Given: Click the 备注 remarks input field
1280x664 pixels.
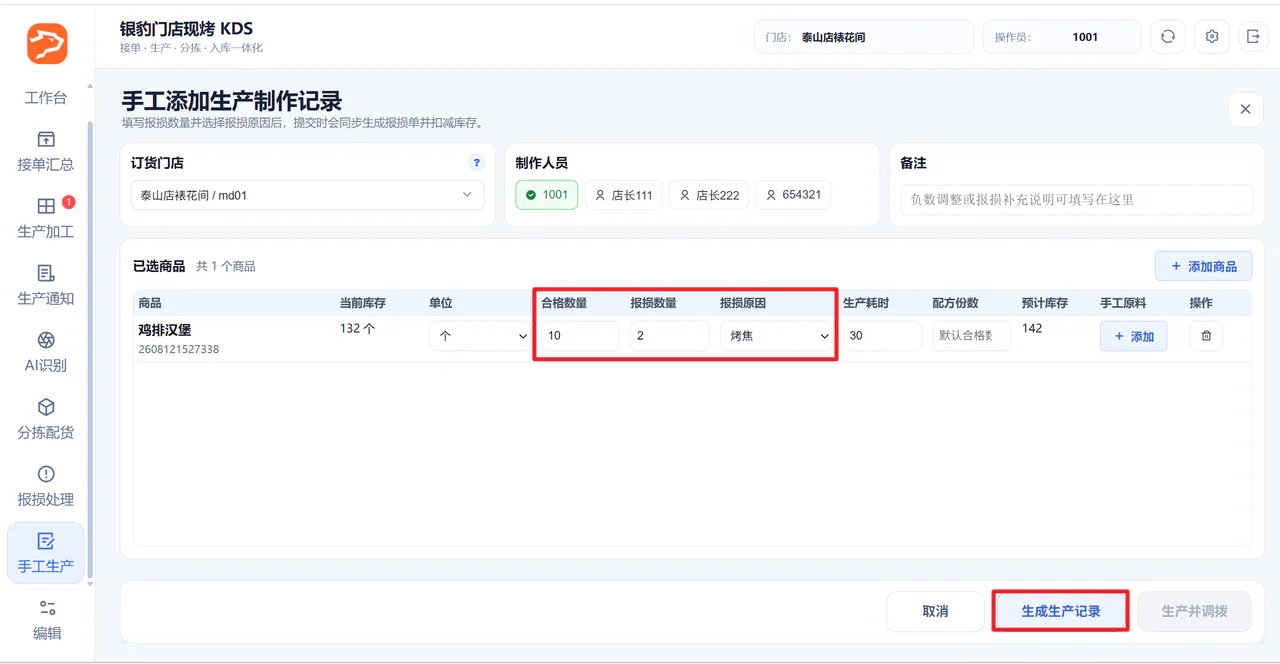Looking at the screenshot, I should pos(1076,199).
